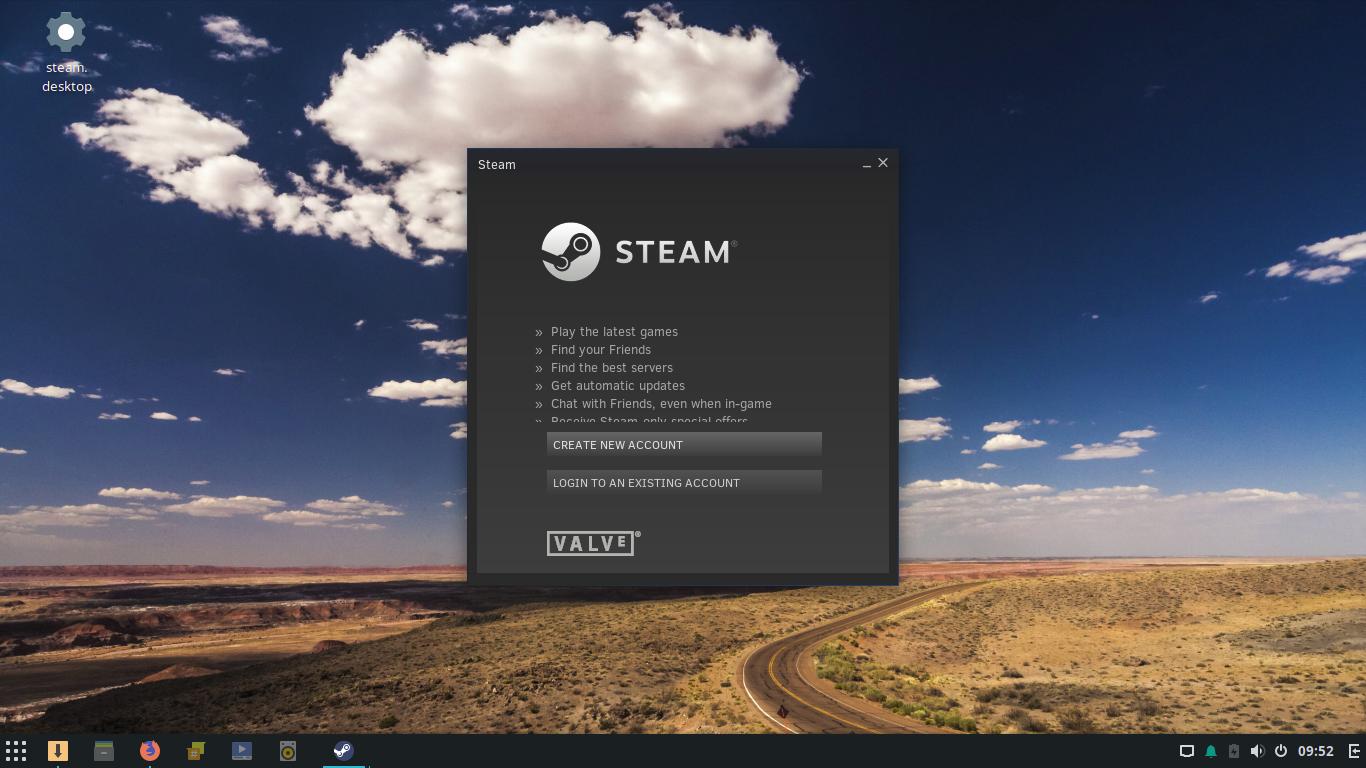Click the 09:52 clock in the tray
Image resolution: width=1366 pixels, height=768 pixels.
coord(1316,751)
